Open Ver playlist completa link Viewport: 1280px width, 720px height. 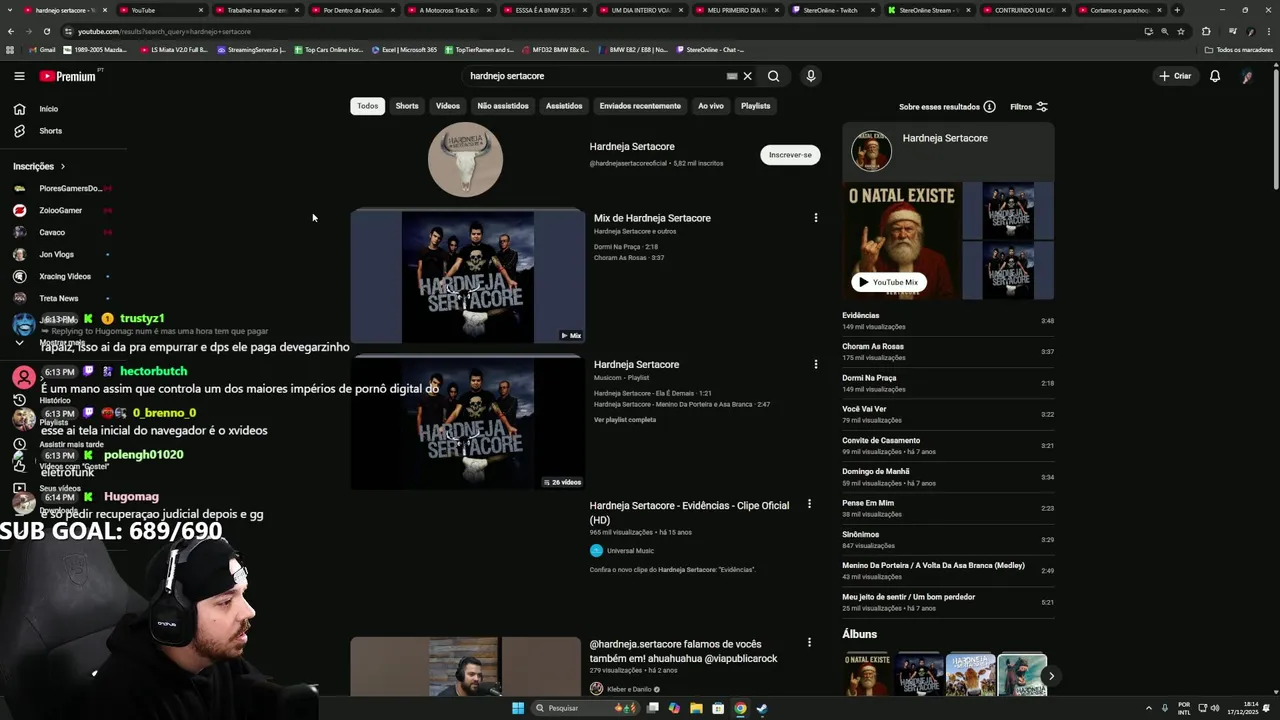pos(625,420)
